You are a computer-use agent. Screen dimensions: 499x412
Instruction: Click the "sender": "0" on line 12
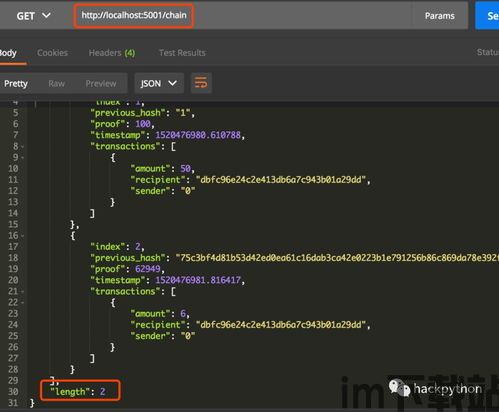[163, 191]
